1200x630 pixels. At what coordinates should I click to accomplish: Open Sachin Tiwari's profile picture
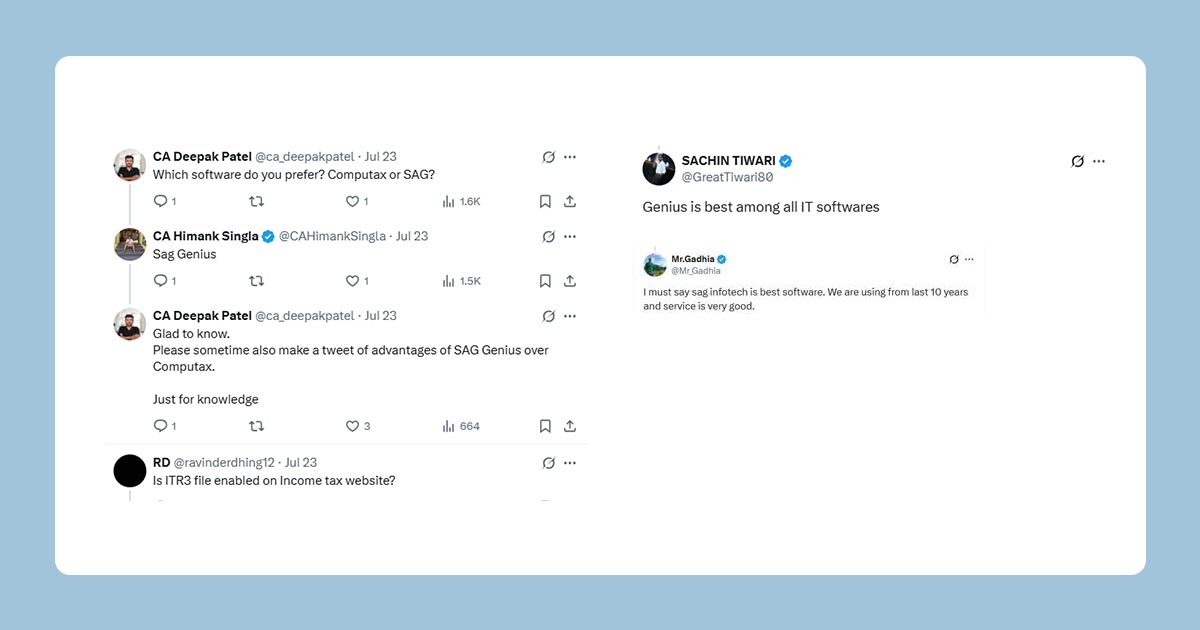click(x=659, y=169)
